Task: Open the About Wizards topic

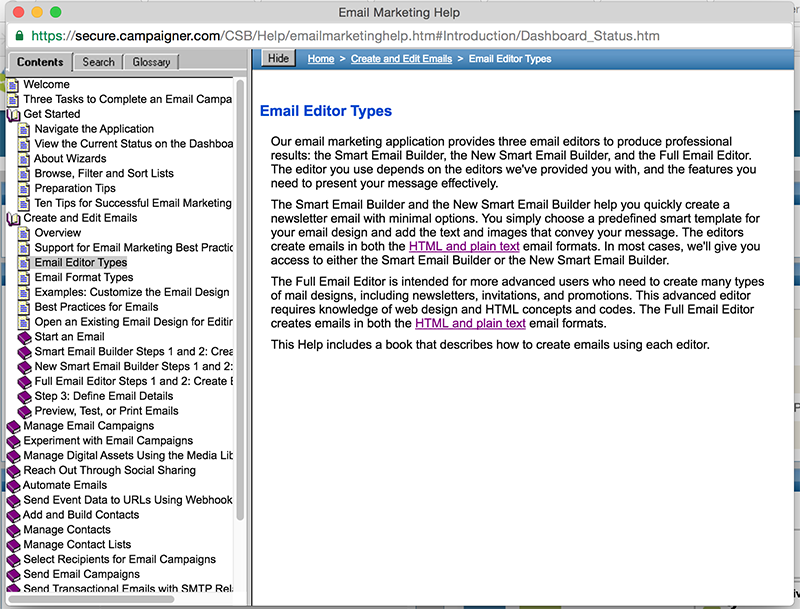Action: [x=70, y=159]
